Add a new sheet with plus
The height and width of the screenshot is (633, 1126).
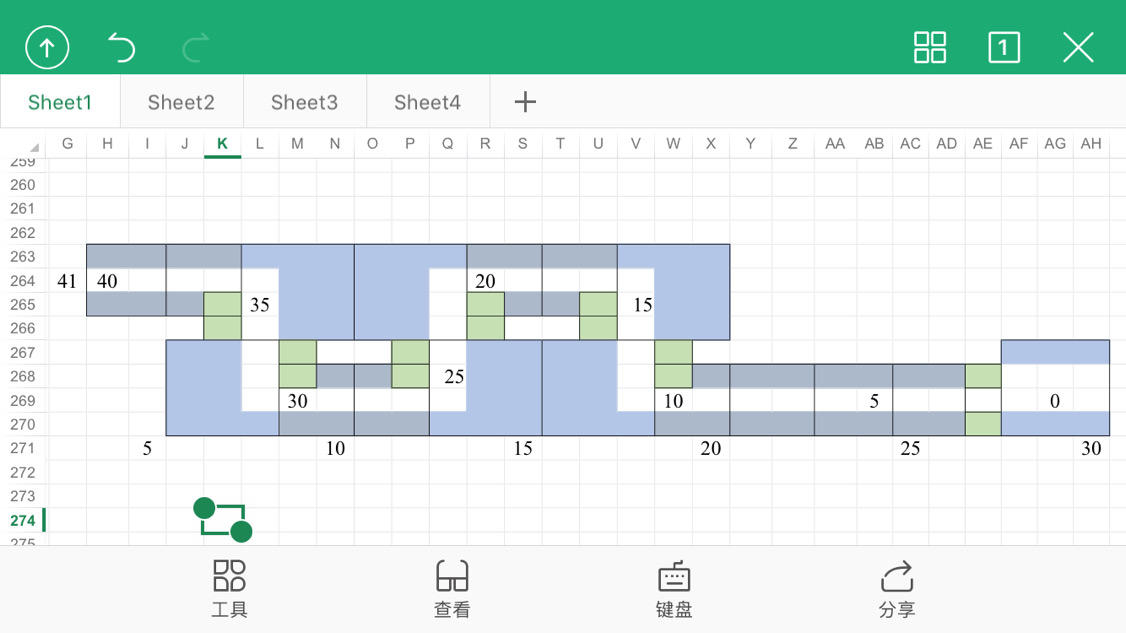[x=525, y=102]
